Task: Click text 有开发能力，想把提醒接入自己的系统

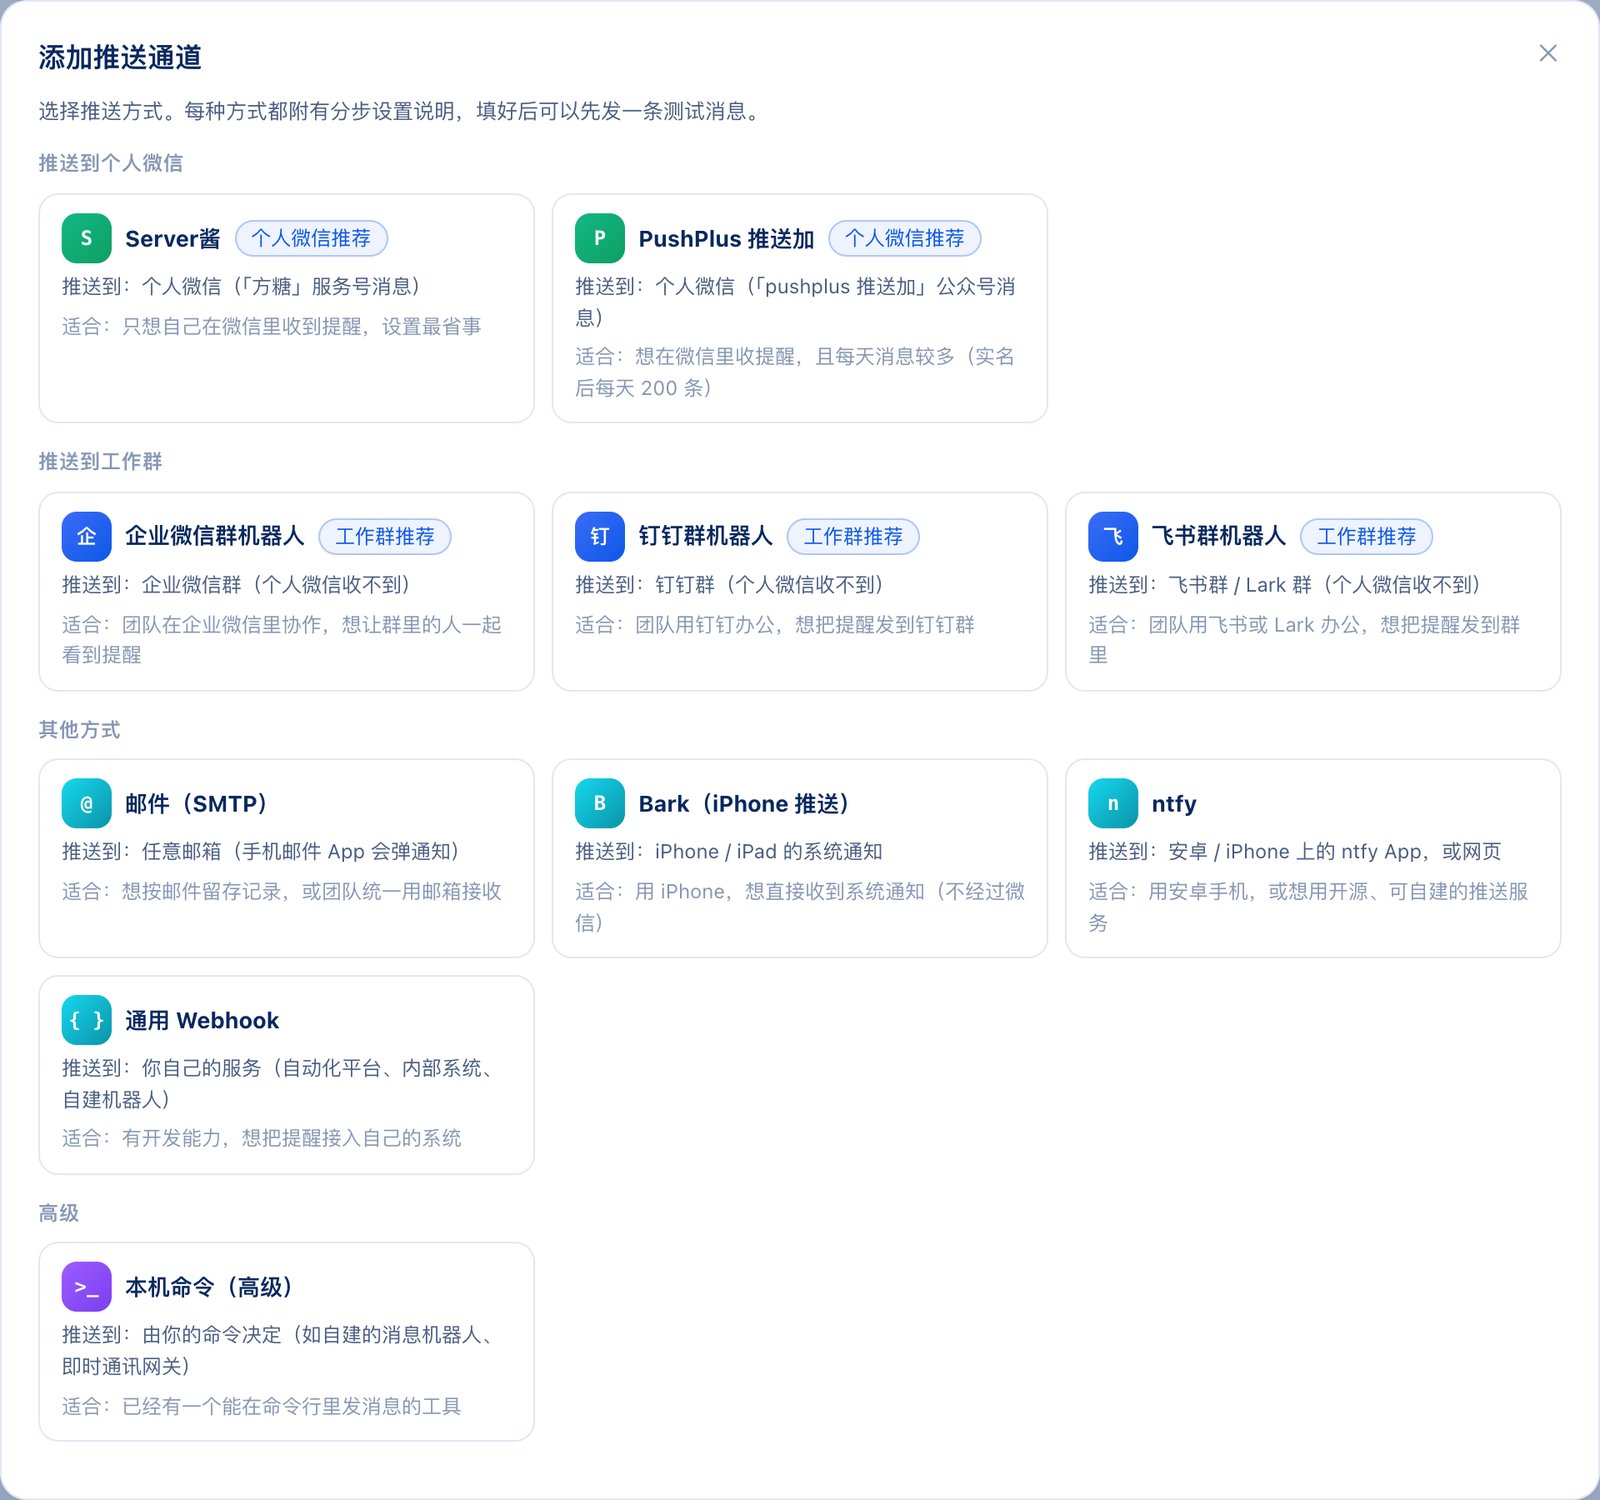Action: pyautogui.click(x=291, y=1138)
